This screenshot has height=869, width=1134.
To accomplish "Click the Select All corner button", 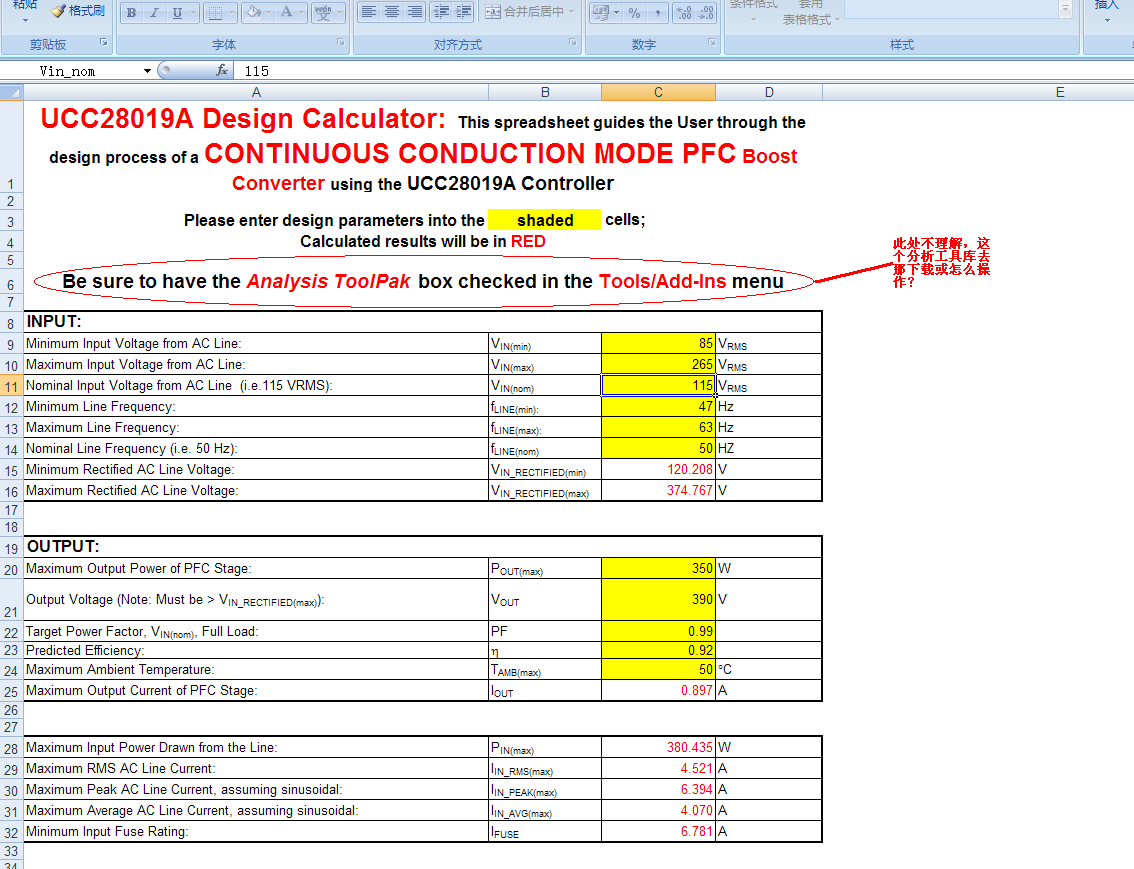I will 12,92.
